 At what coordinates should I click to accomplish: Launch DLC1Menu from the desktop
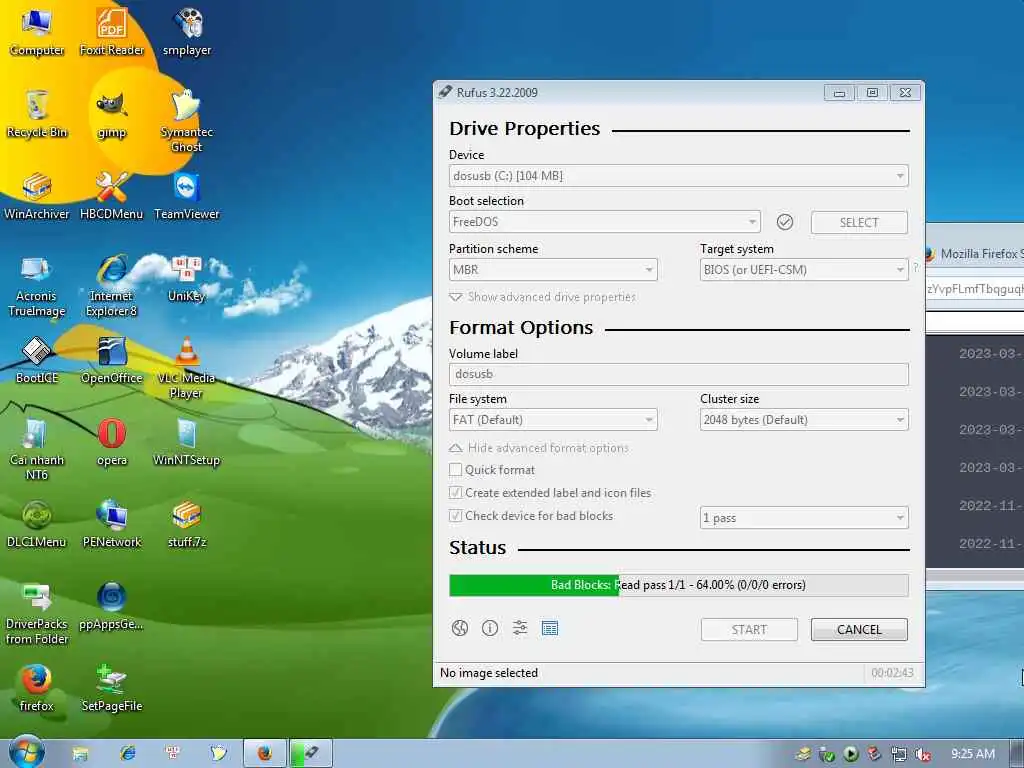tap(37, 524)
